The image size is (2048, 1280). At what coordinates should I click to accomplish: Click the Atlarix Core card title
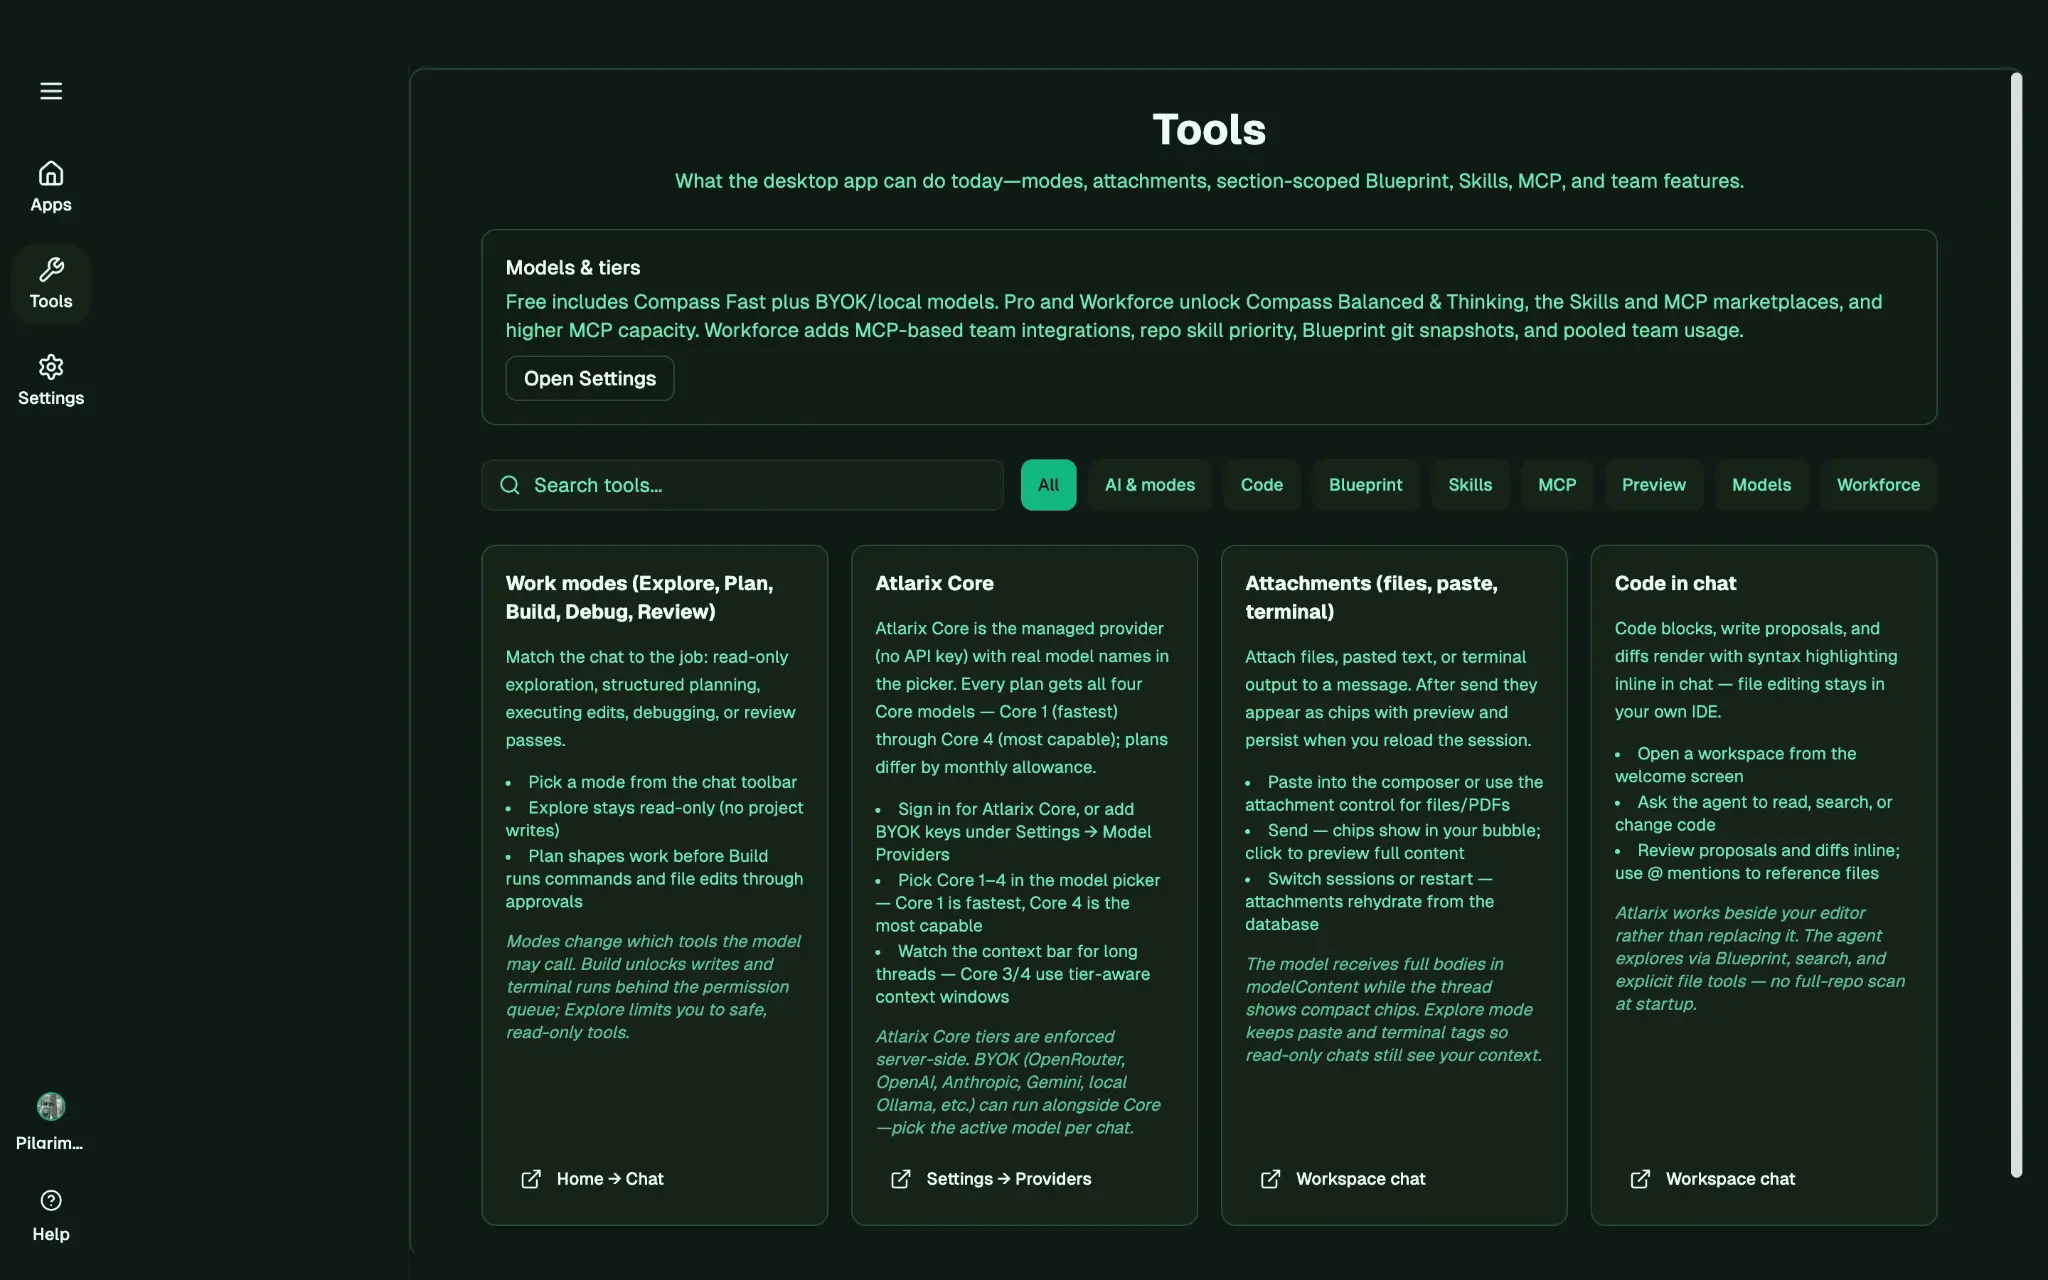tap(934, 583)
